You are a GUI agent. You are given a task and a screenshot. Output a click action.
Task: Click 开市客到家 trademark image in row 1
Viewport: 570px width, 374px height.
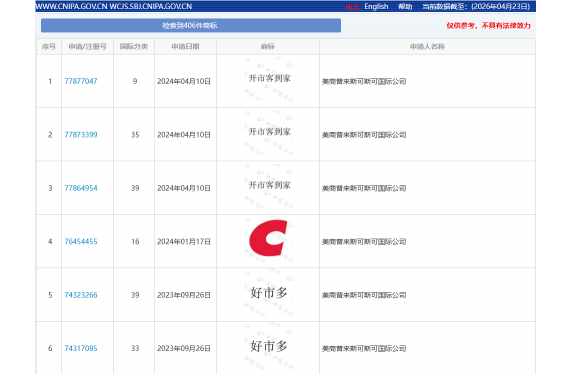click(x=269, y=78)
